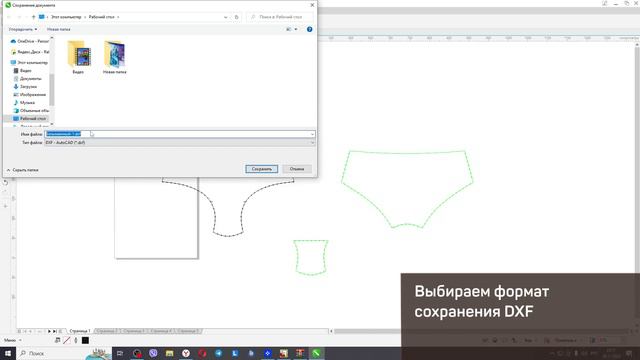Open Telegram from the taskbar
The height and width of the screenshot is (360, 640).
coord(218,353)
